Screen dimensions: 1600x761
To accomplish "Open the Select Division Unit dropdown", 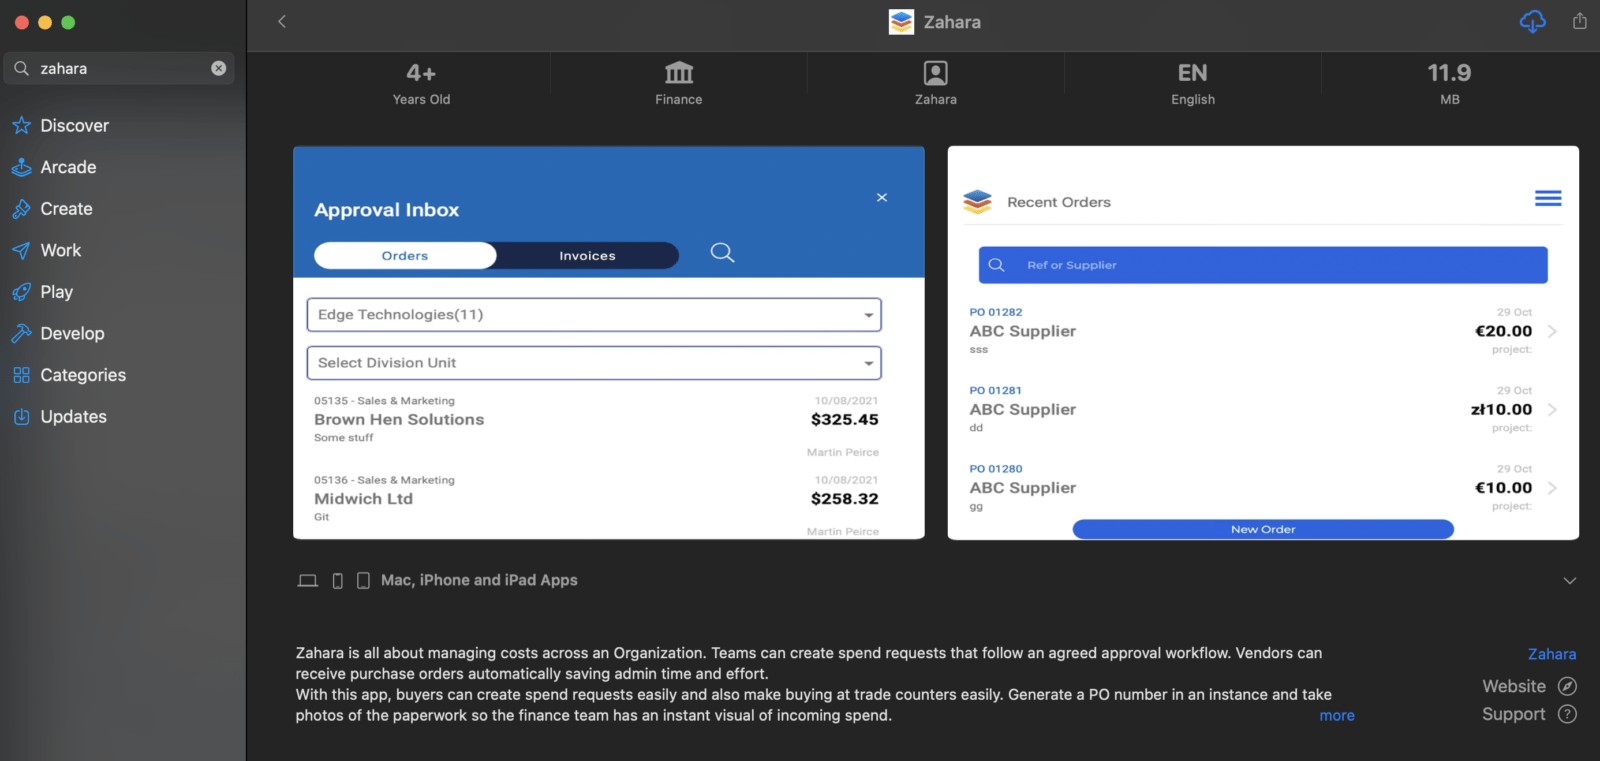I will 594,363.
